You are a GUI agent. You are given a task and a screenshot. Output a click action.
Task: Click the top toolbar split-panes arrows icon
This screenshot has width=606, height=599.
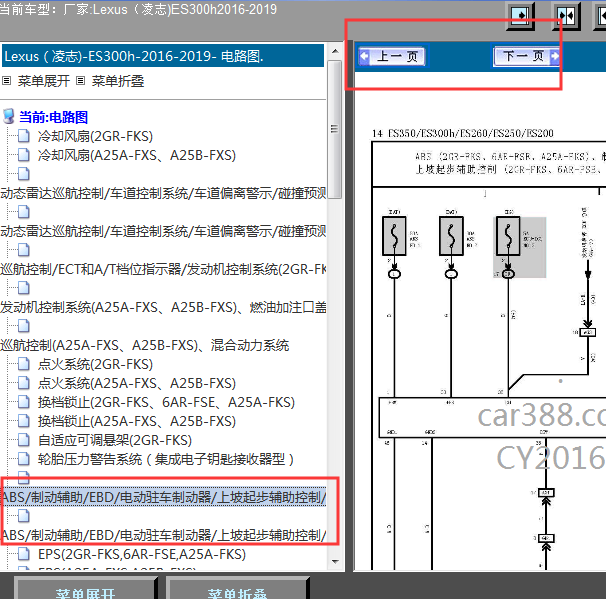click(x=566, y=16)
